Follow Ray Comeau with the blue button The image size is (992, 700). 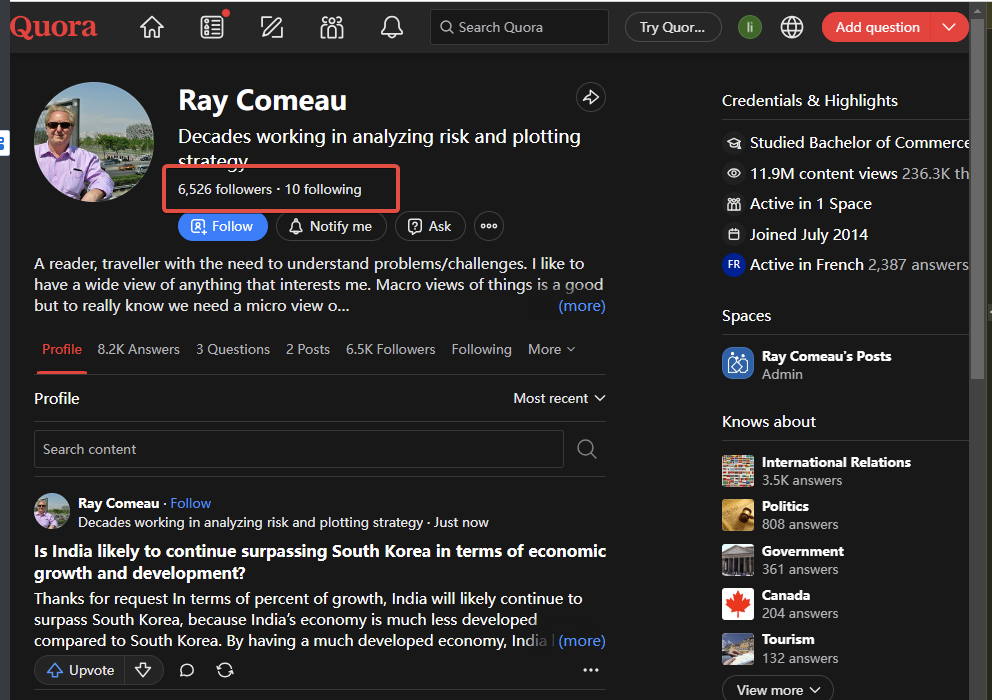coord(223,226)
